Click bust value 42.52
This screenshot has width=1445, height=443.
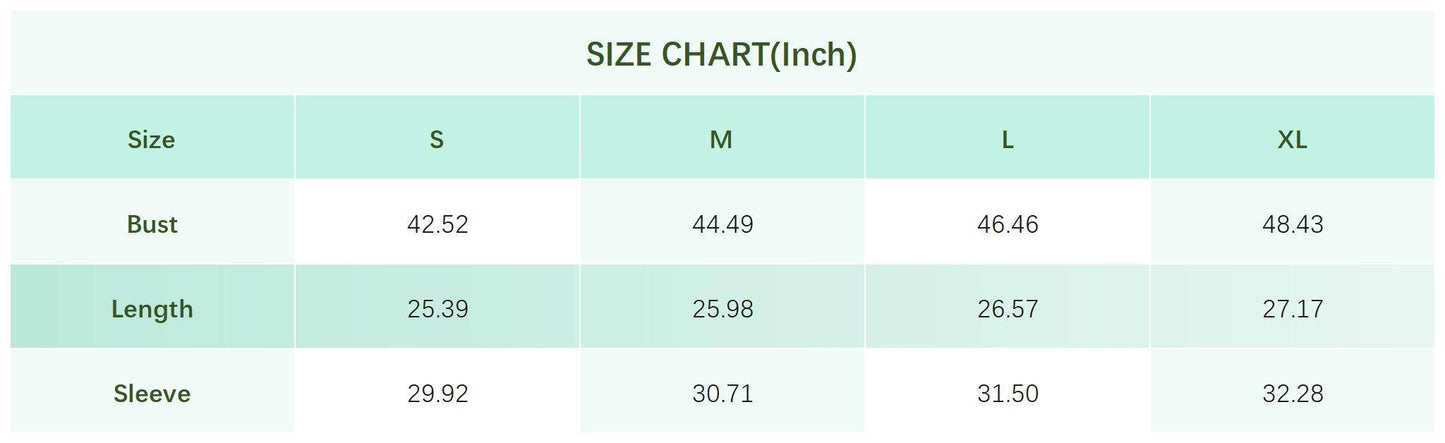click(437, 224)
